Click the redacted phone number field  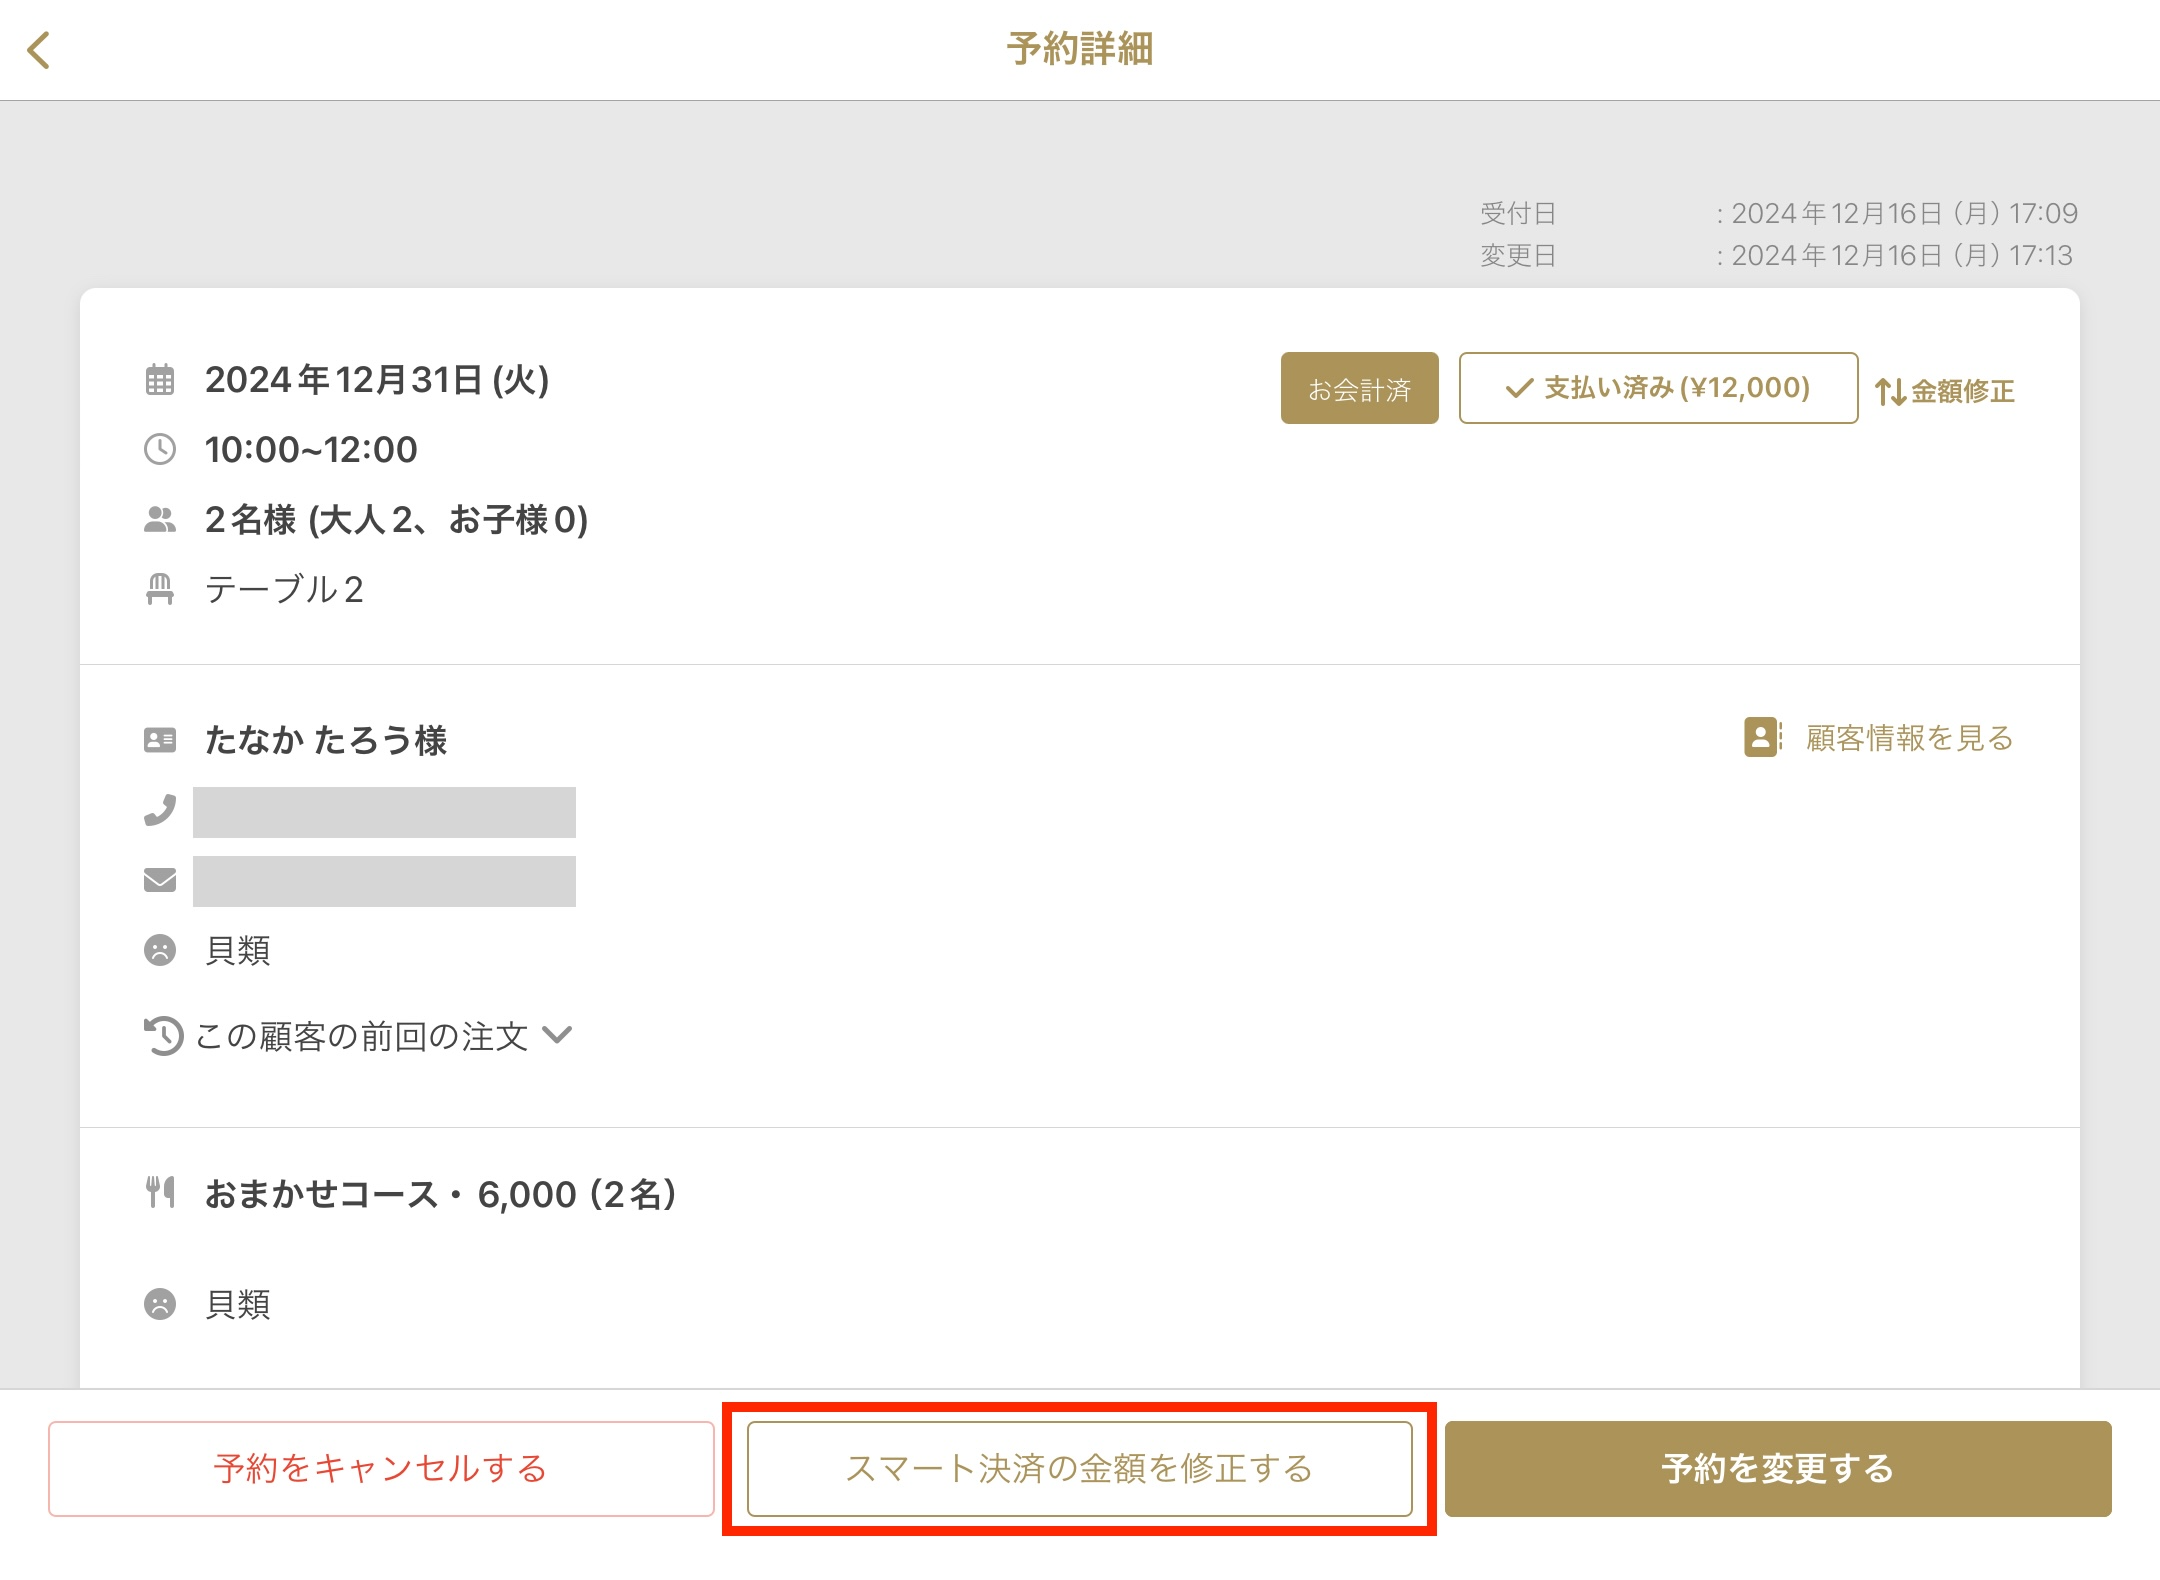tap(384, 812)
